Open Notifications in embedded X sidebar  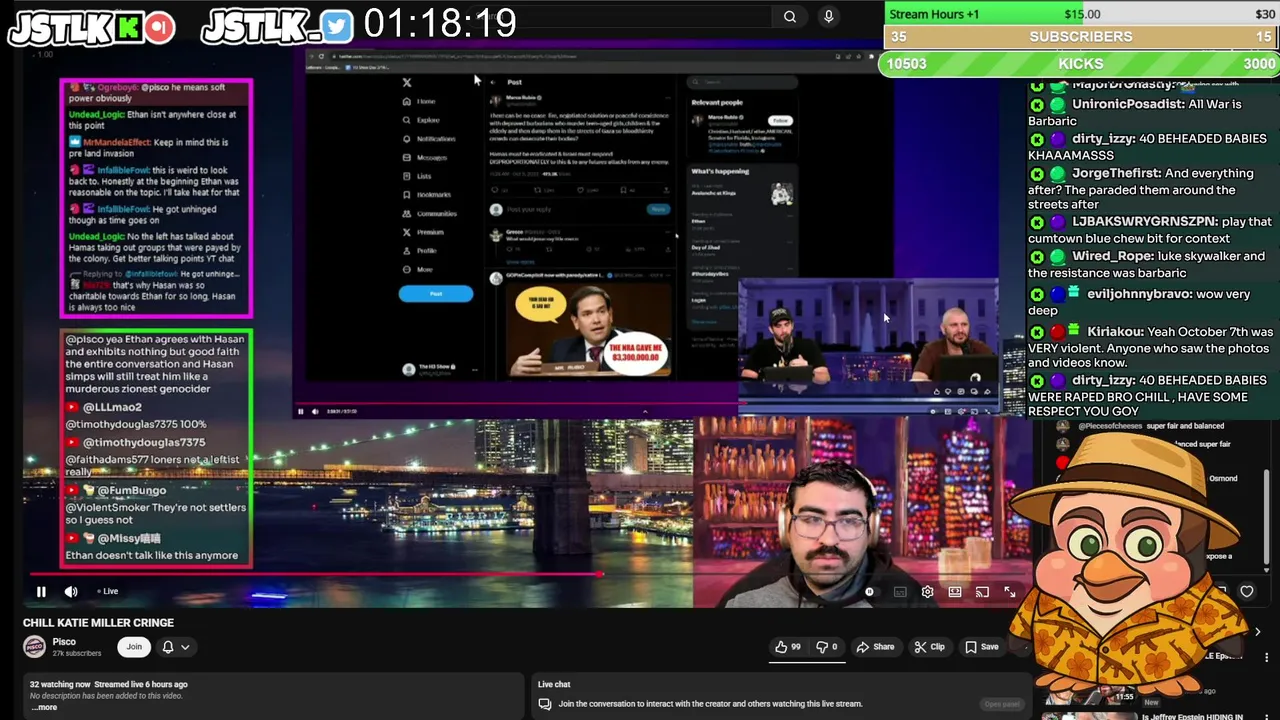coord(429,139)
